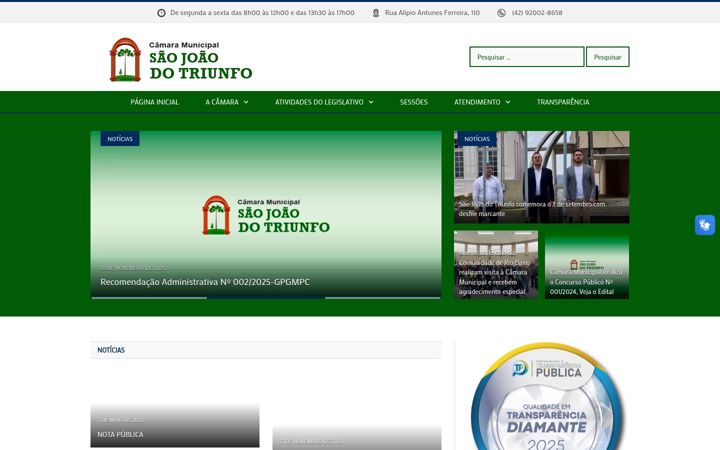Click the São João do Triunfo header title
720x450 pixels.
coord(201,65)
